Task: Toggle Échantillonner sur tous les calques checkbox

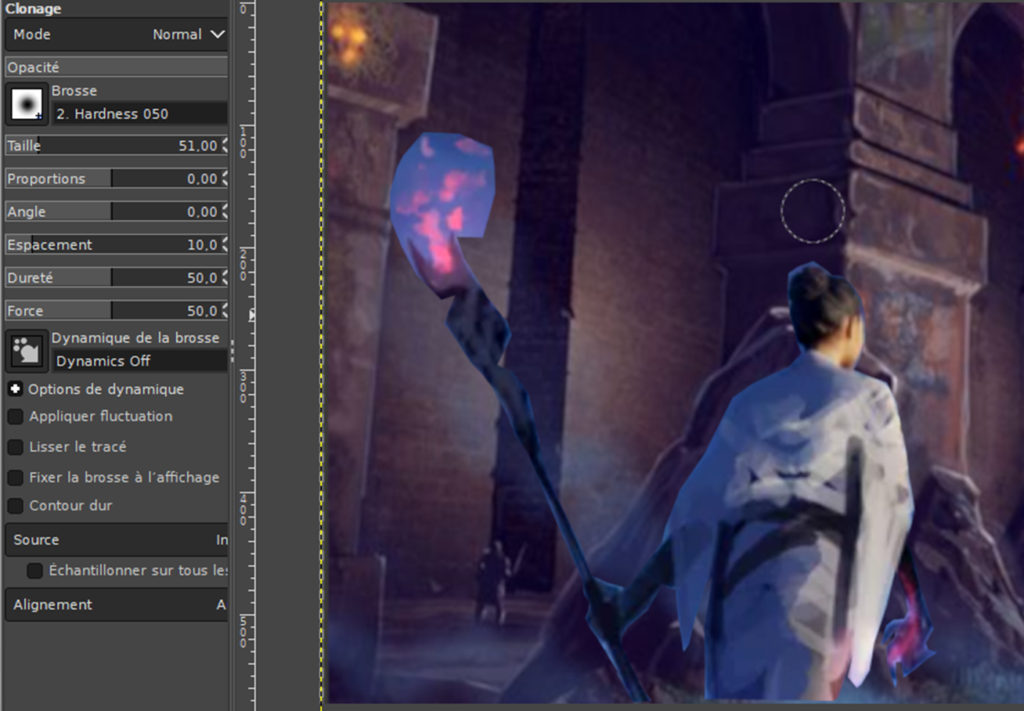Action: pos(35,571)
